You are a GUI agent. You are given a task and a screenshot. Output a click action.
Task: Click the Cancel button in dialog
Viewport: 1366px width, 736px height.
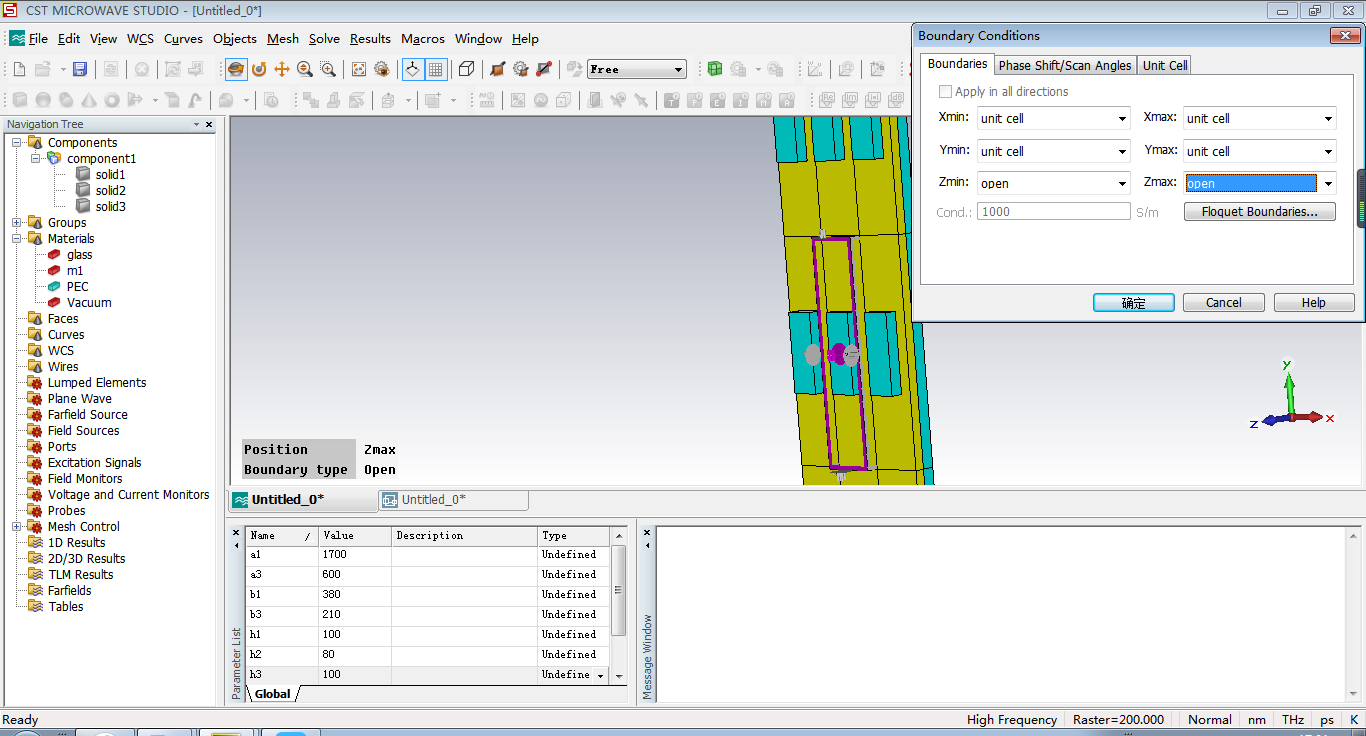pyautogui.click(x=1223, y=303)
